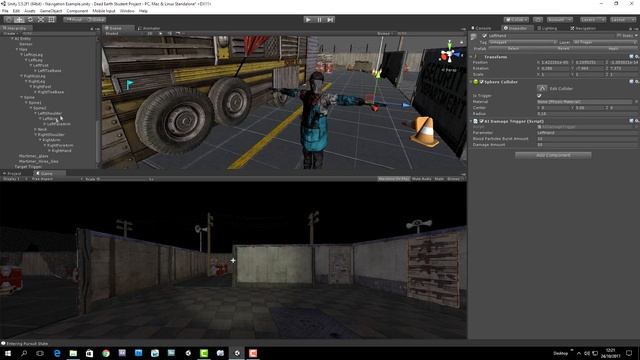Screen dimensions: 640x360
Task: Toggle the Pivot handle position button
Action: 74,19
